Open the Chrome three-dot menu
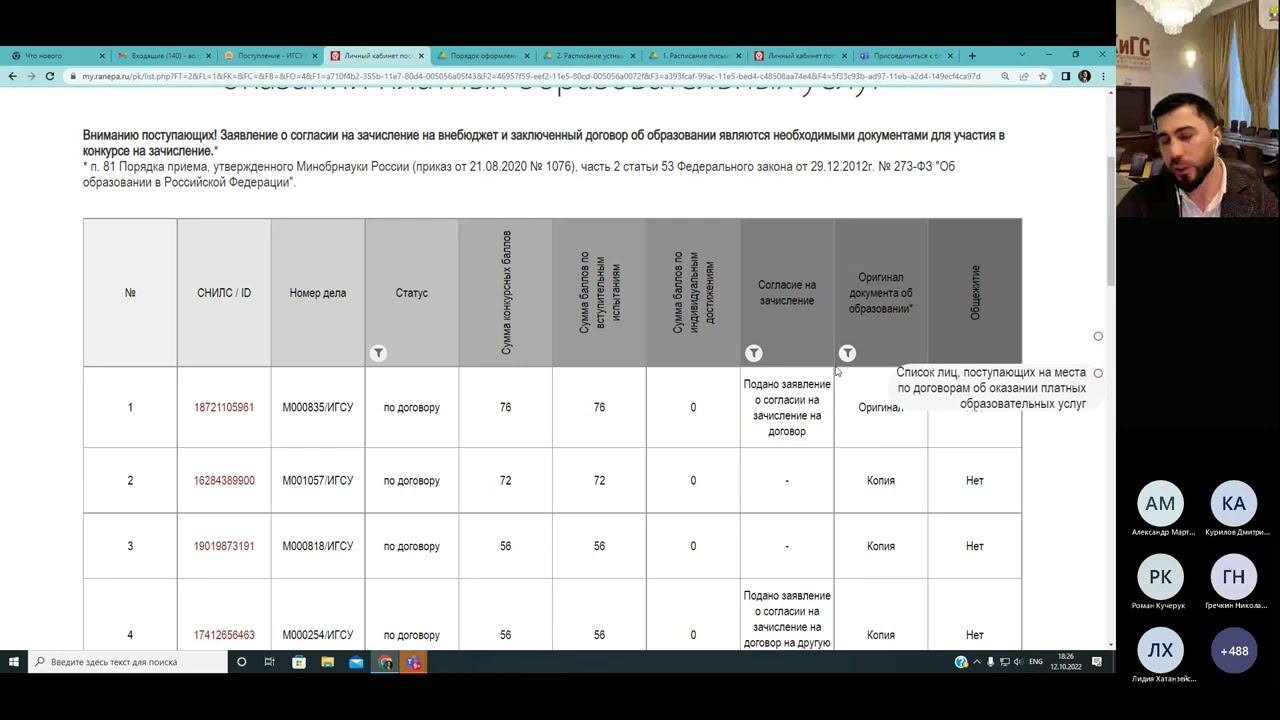 tap(1103, 76)
